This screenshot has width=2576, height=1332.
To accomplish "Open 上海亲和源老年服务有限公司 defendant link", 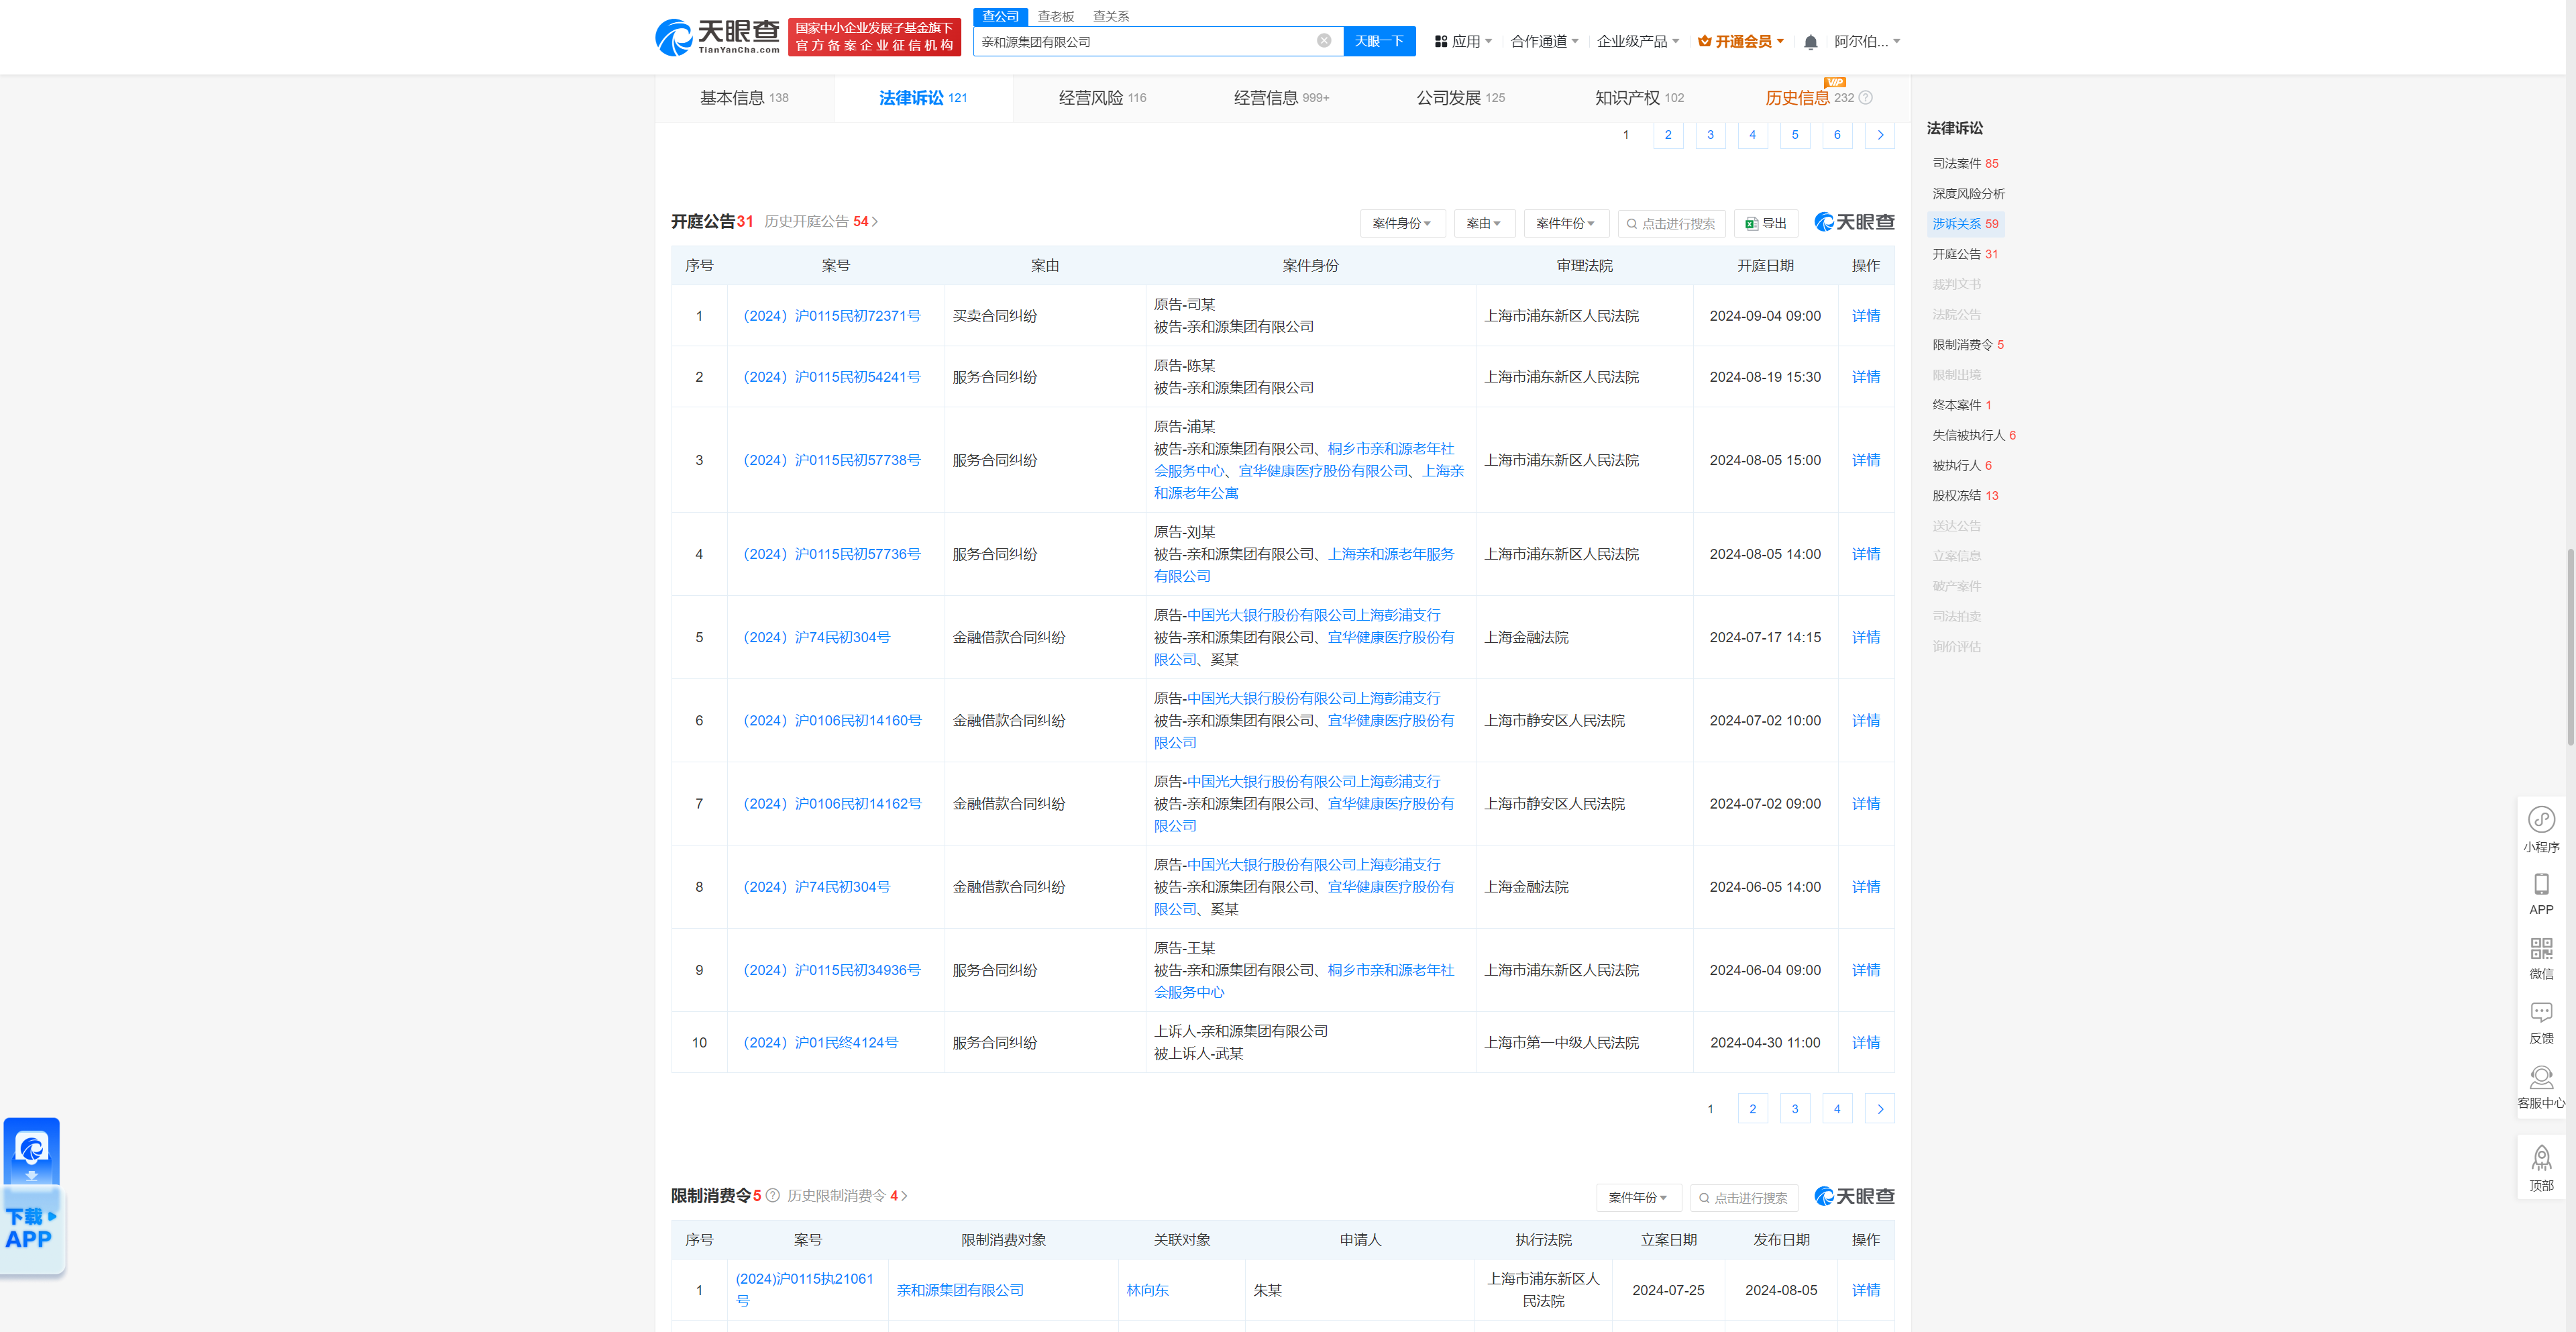I will coord(1304,565).
